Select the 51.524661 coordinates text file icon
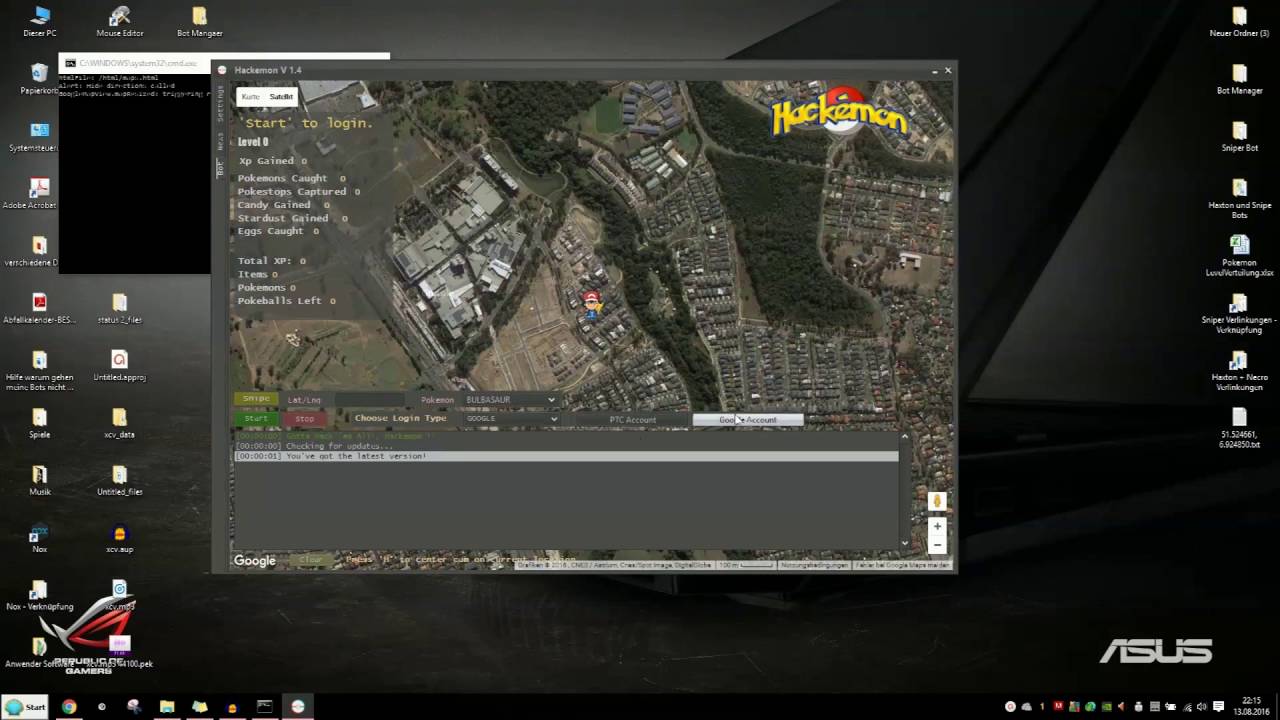Viewport: 1280px width, 720px height. (1239, 428)
